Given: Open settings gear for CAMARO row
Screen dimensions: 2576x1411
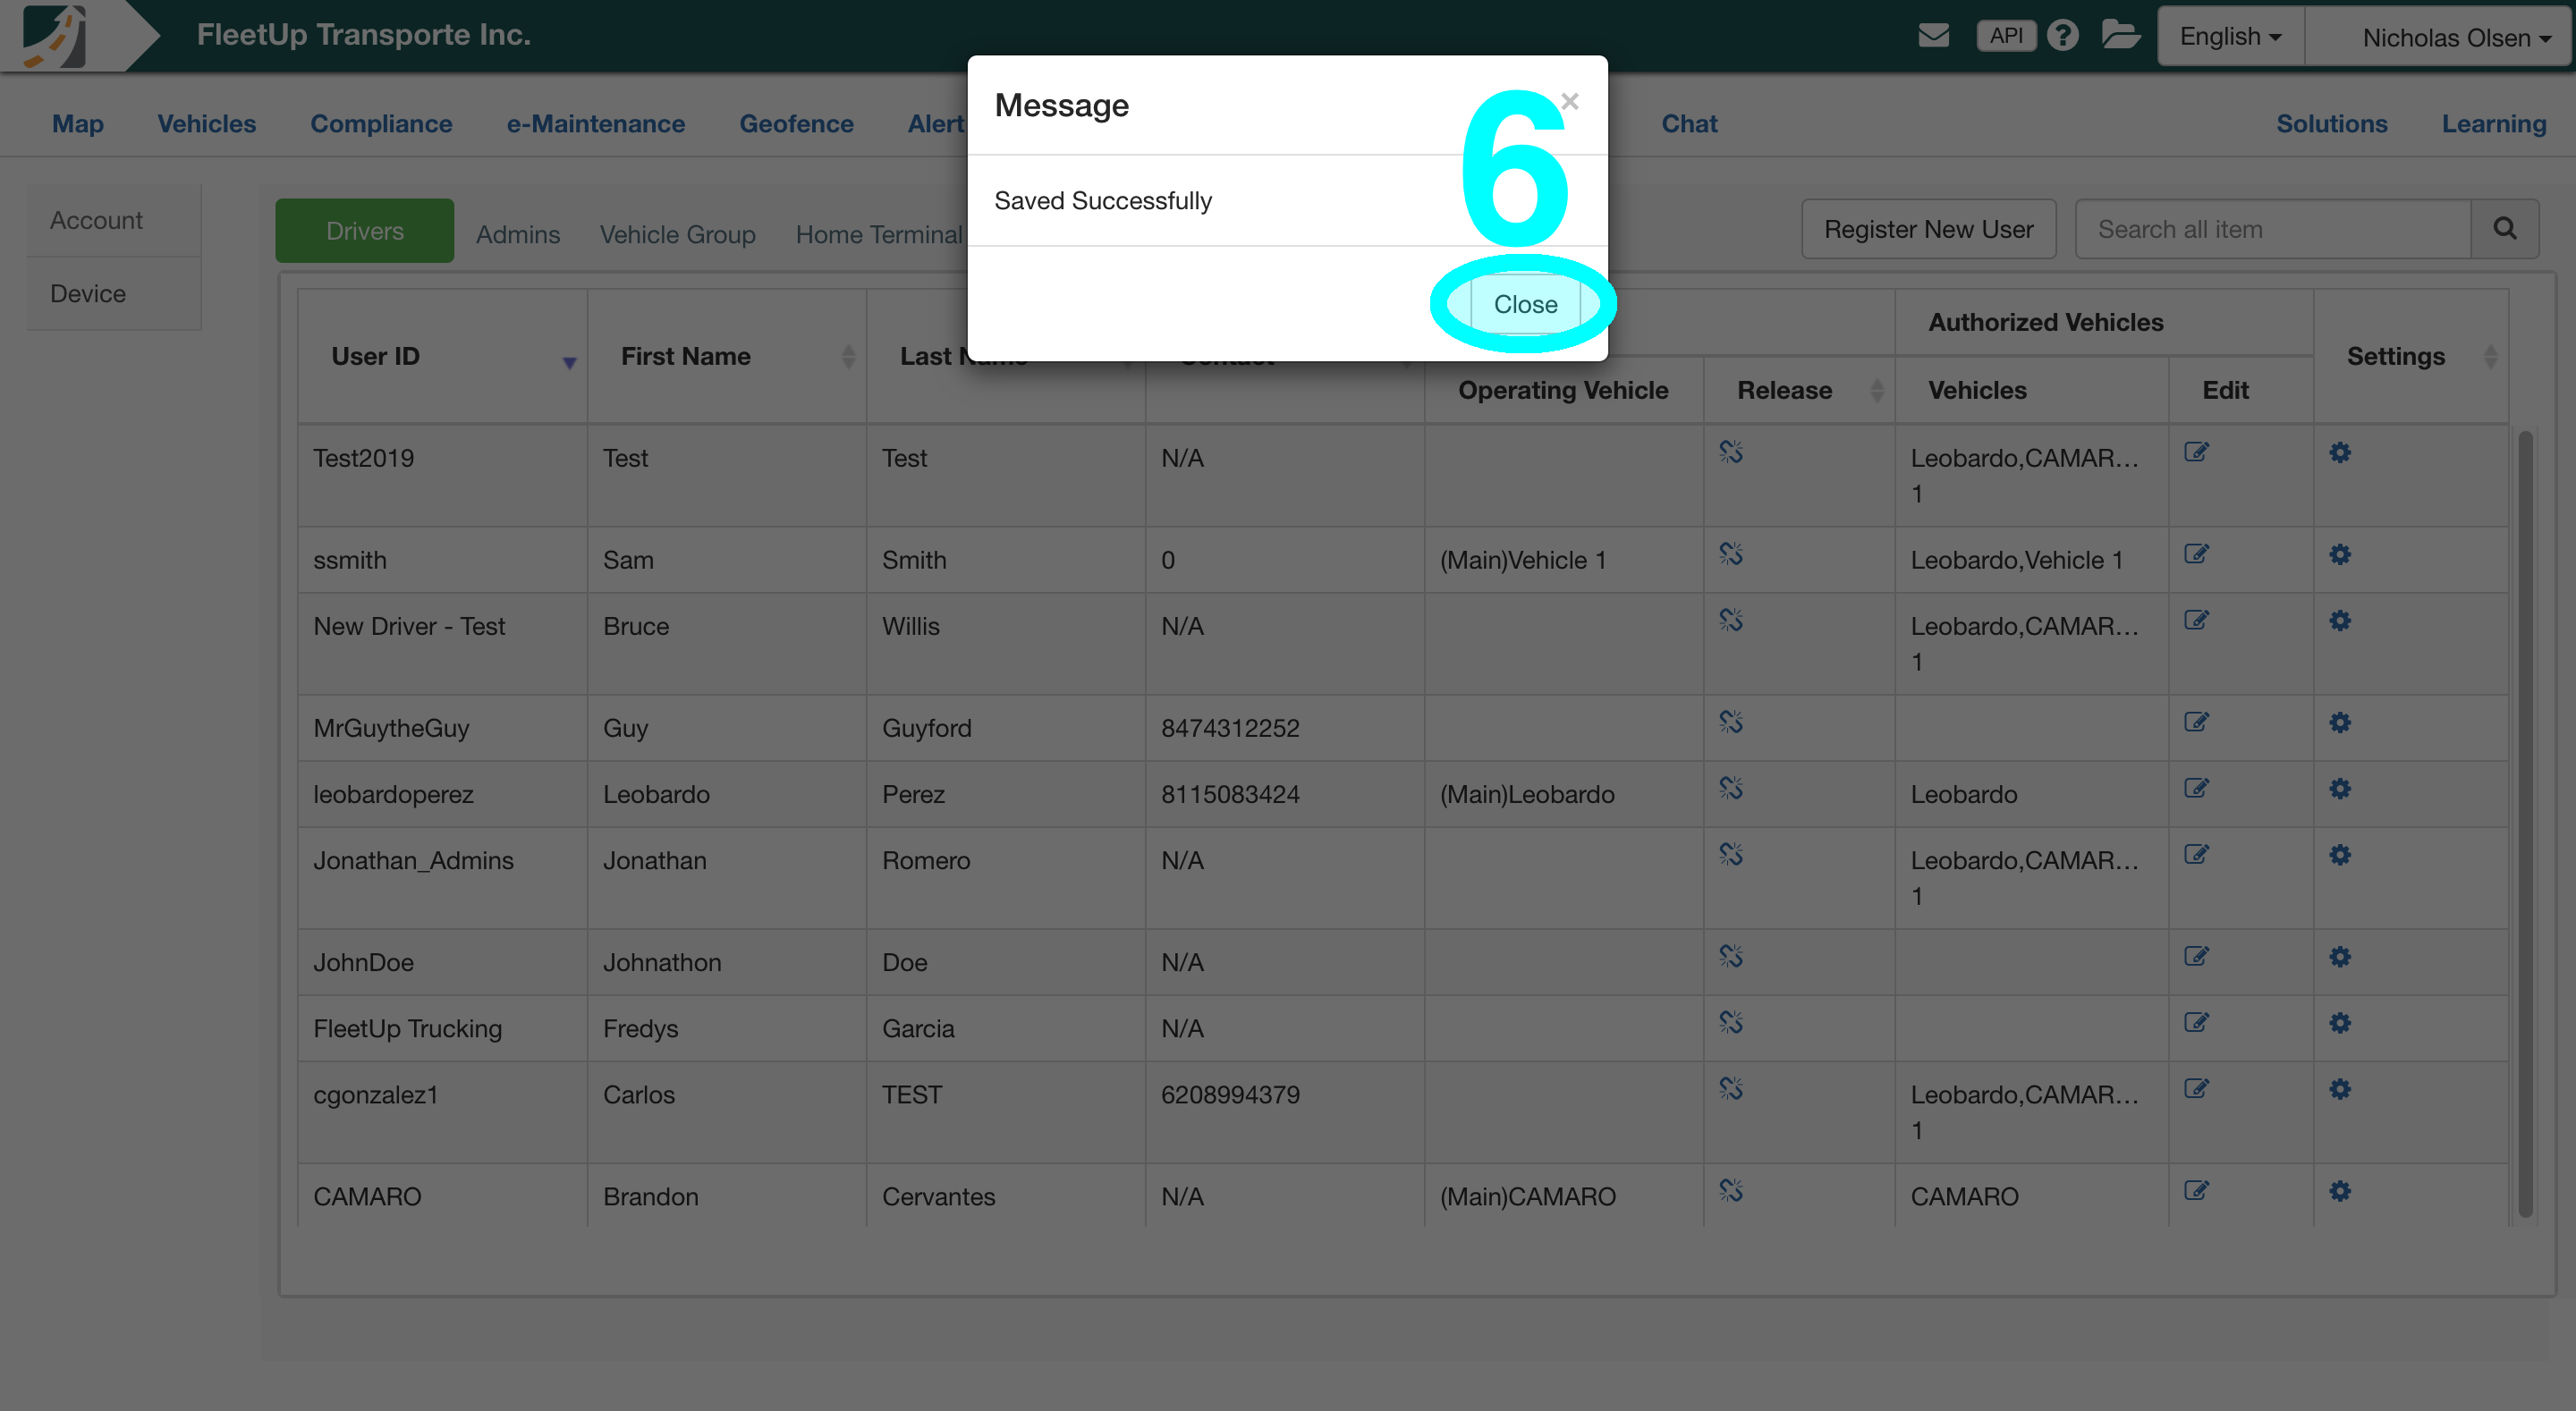Looking at the screenshot, I should click(x=2340, y=1191).
